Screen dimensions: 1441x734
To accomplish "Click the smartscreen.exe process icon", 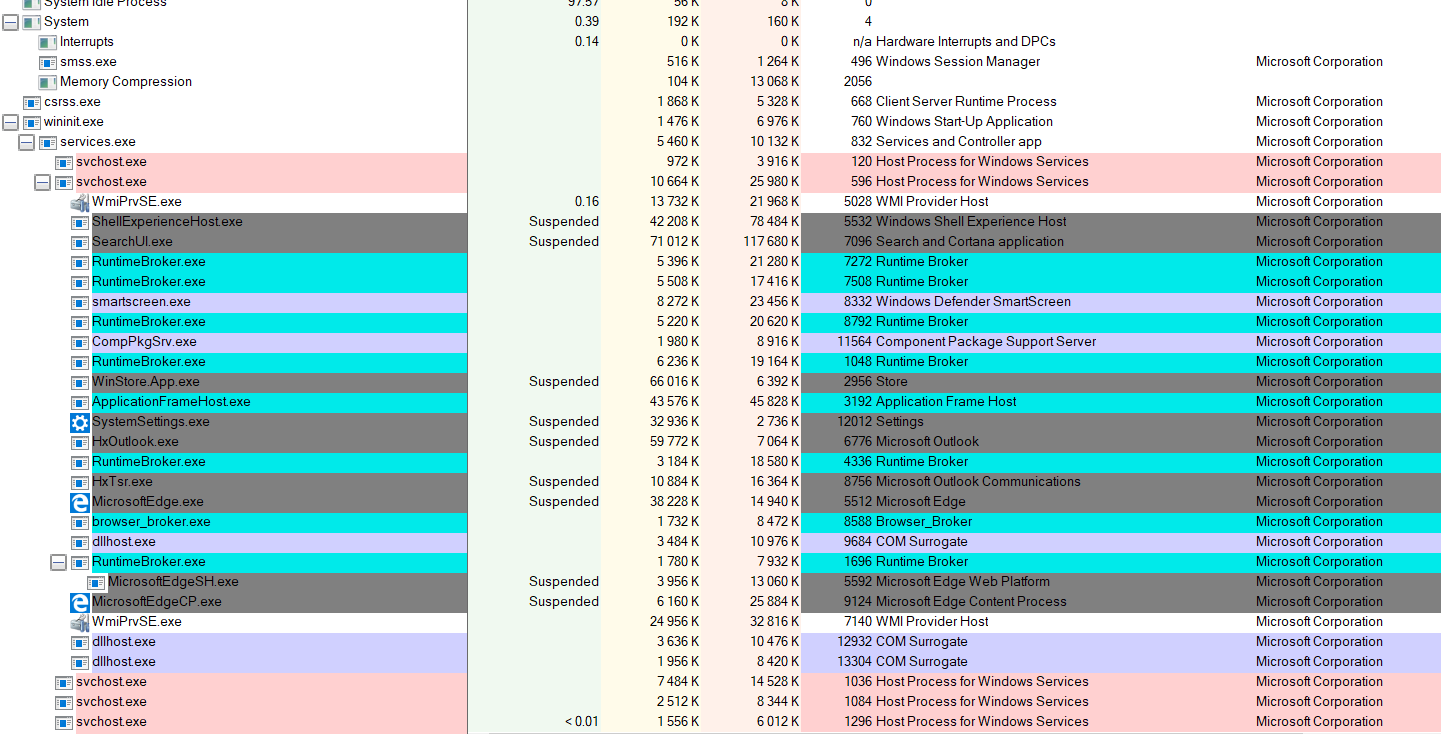I will (80, 302).
